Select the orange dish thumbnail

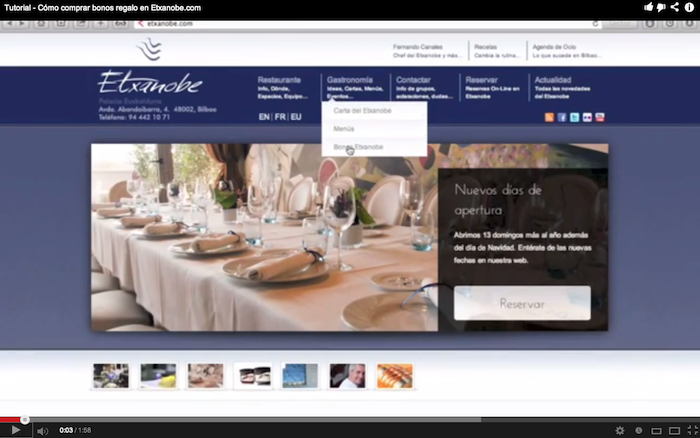tap(395, 375)
